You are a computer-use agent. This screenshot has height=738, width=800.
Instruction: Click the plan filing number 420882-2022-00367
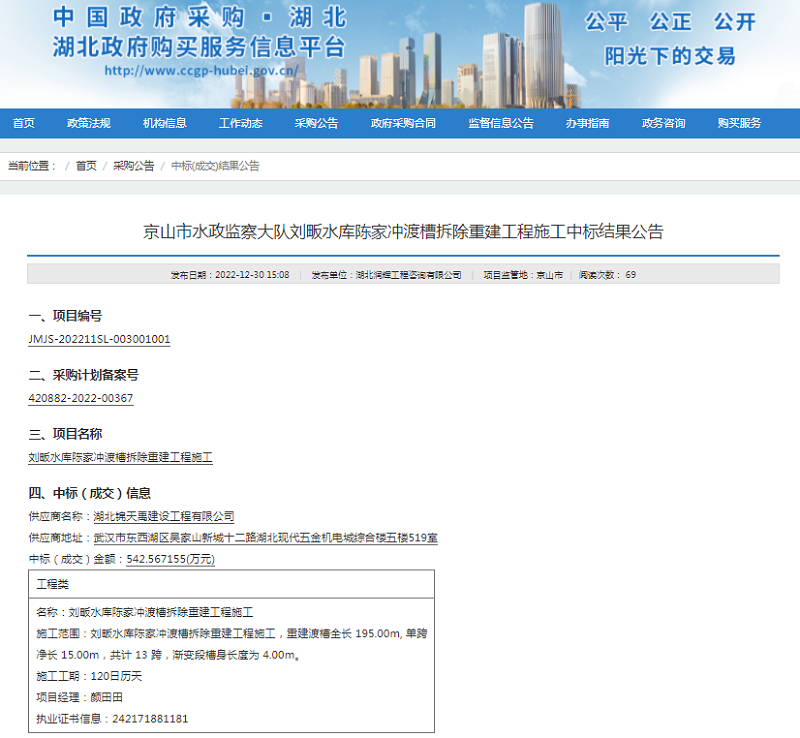pyautogui.click(x=80, y=398)
